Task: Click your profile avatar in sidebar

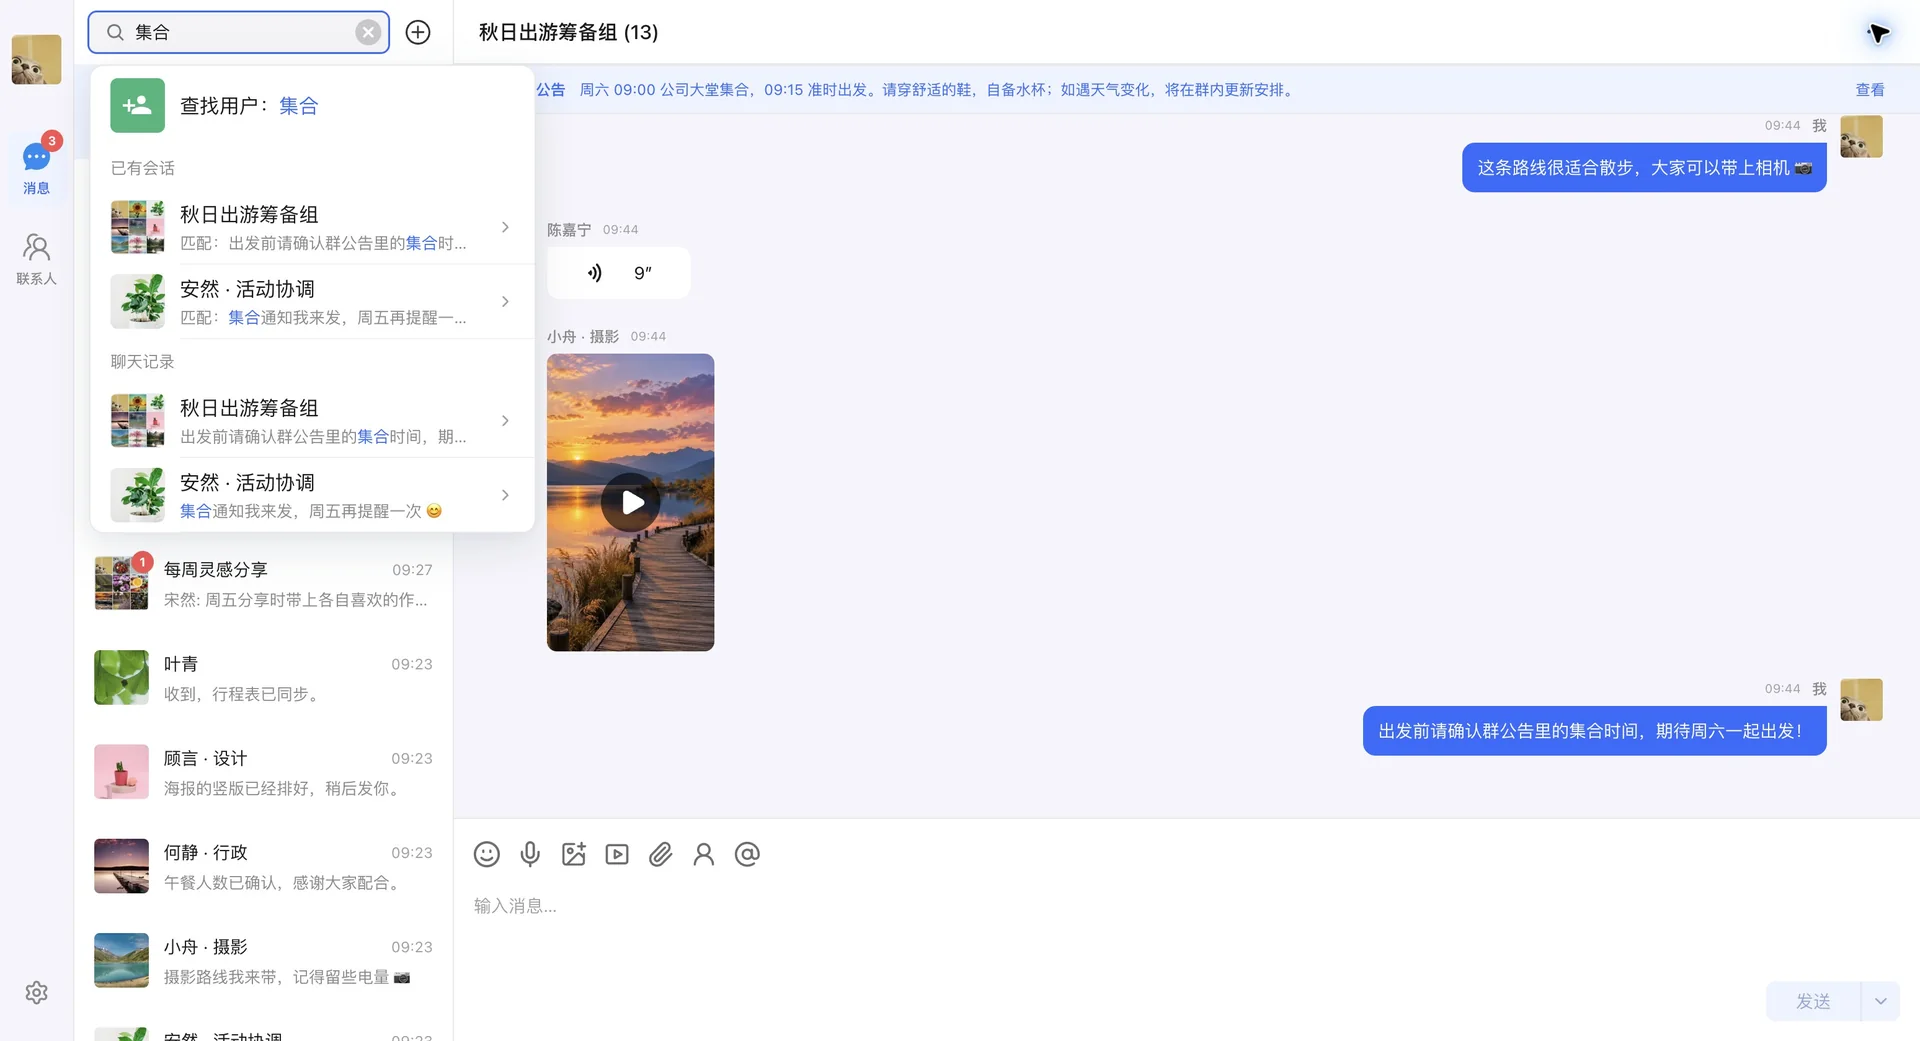Action: (37, 60)
